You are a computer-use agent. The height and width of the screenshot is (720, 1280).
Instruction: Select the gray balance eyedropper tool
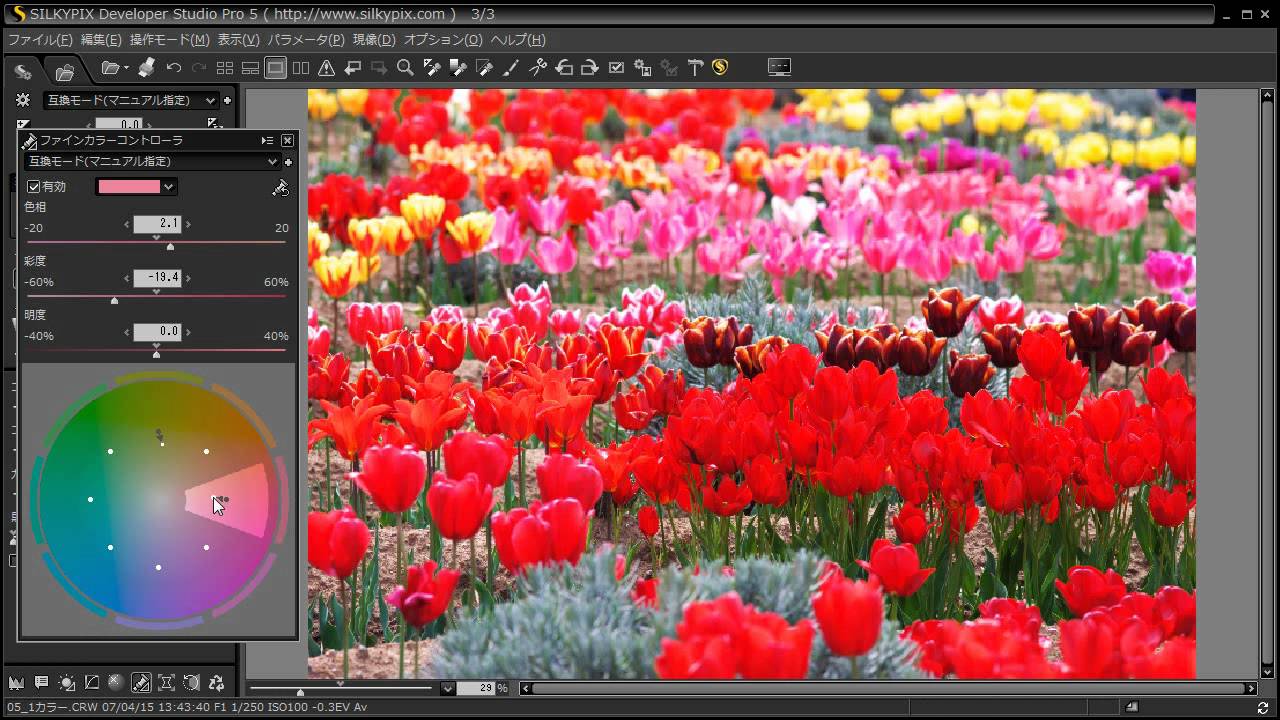[x=432, y=68]
